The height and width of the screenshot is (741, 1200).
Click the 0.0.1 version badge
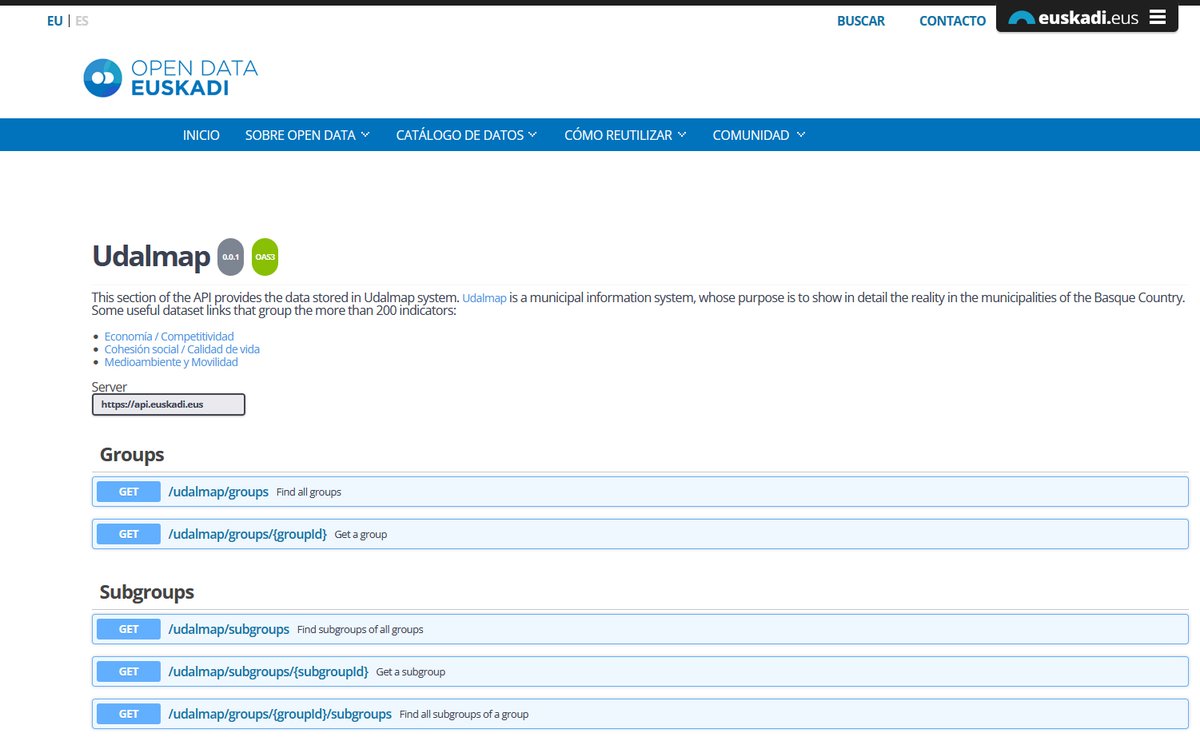click(x=230, y=257)
